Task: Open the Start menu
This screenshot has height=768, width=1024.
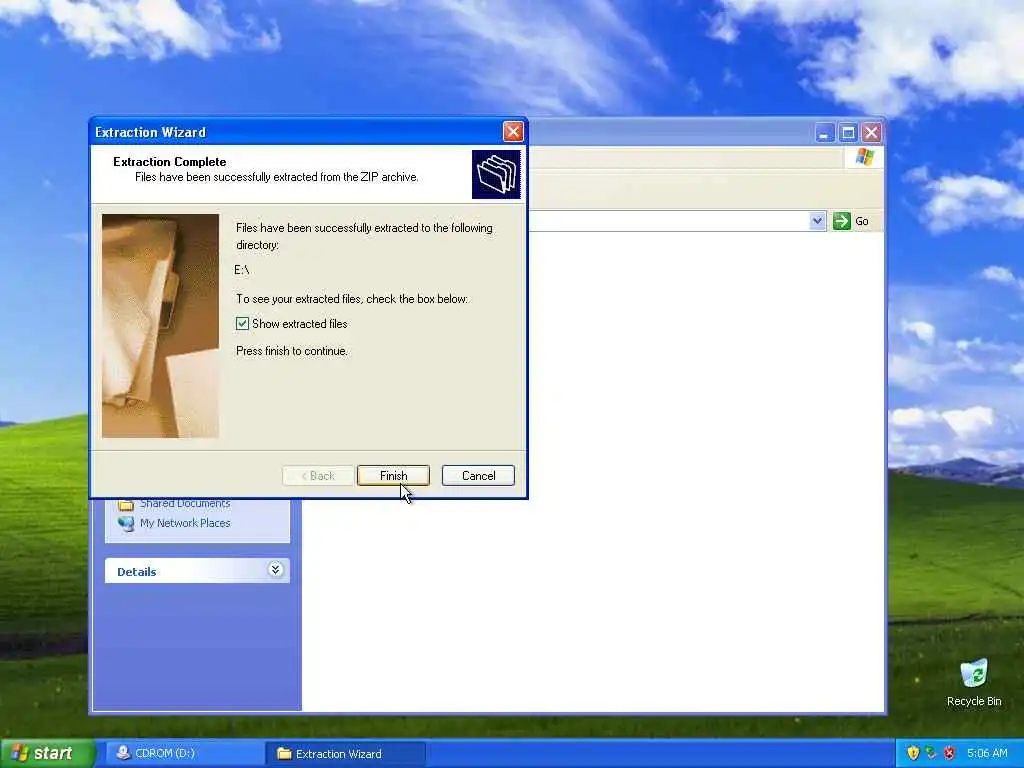Action: (47, 754)
